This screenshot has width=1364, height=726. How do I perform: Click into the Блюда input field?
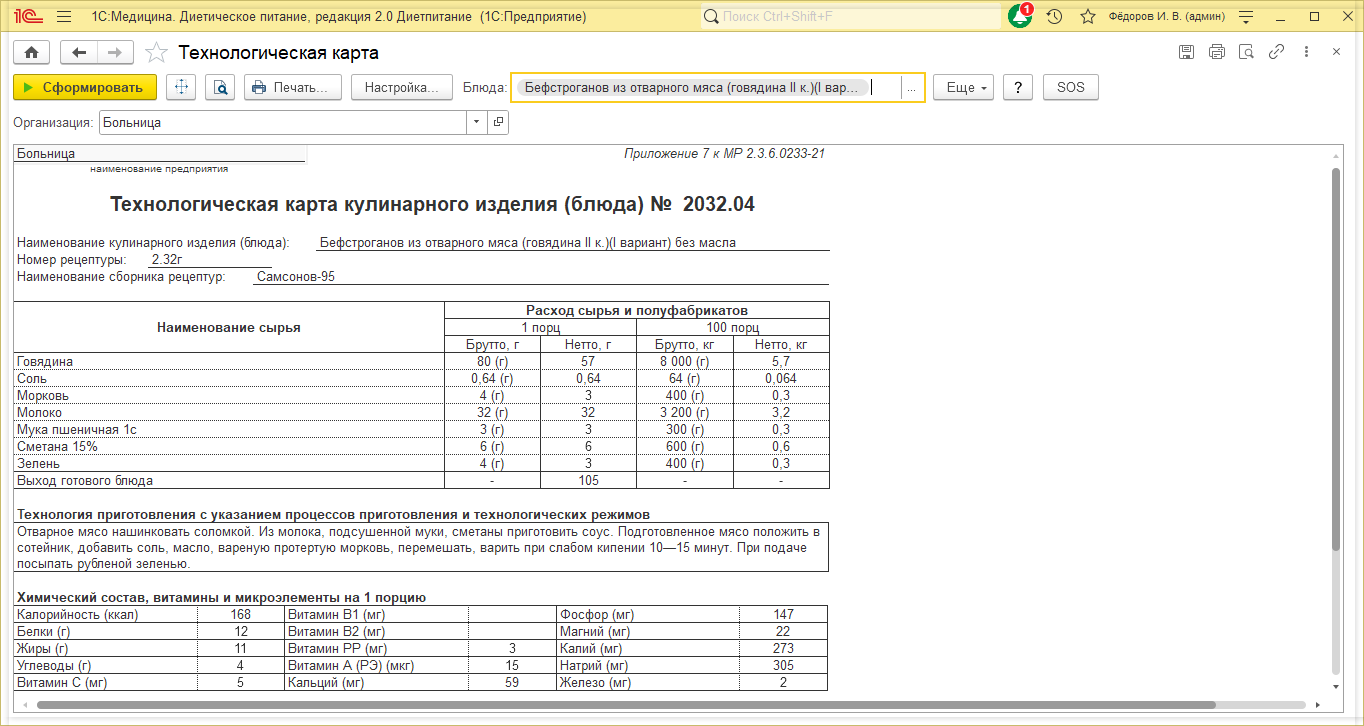pos(705,87)
